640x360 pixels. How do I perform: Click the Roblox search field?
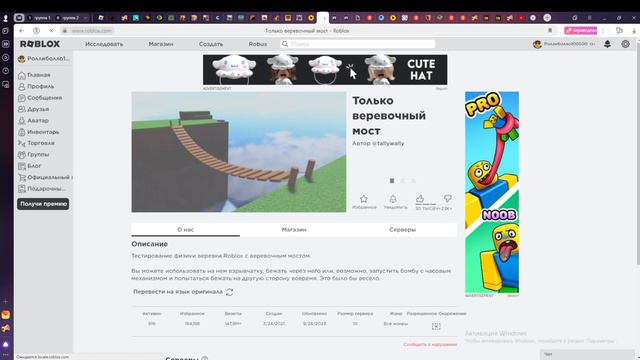pos(358,44)
